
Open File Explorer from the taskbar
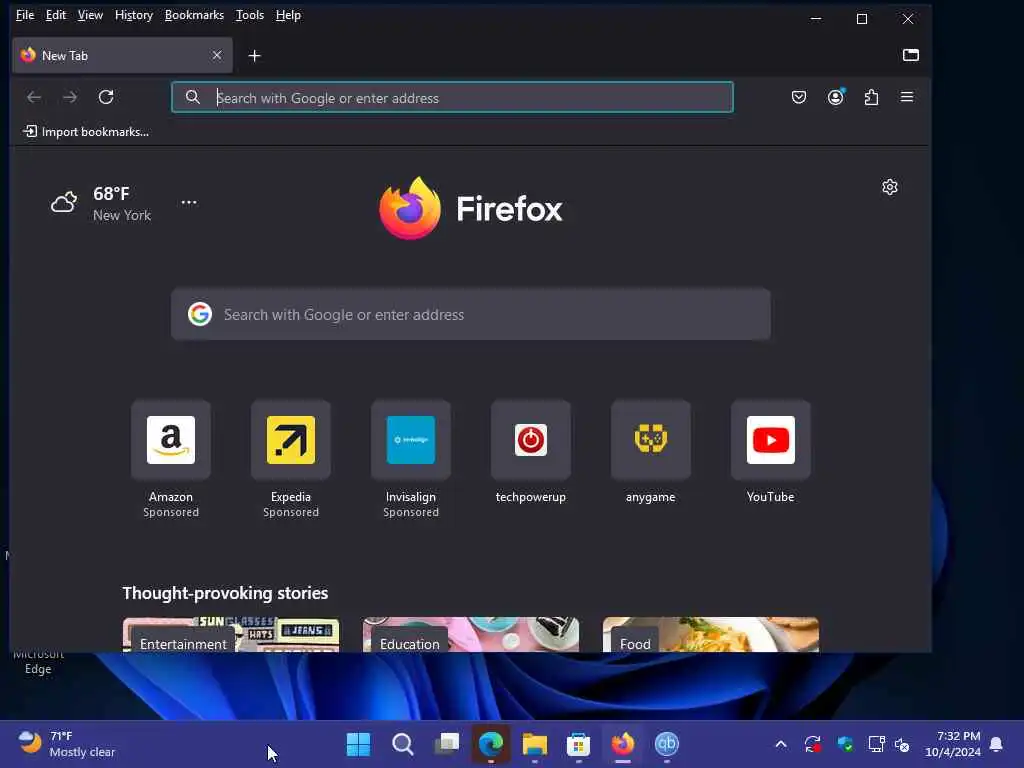535,744
